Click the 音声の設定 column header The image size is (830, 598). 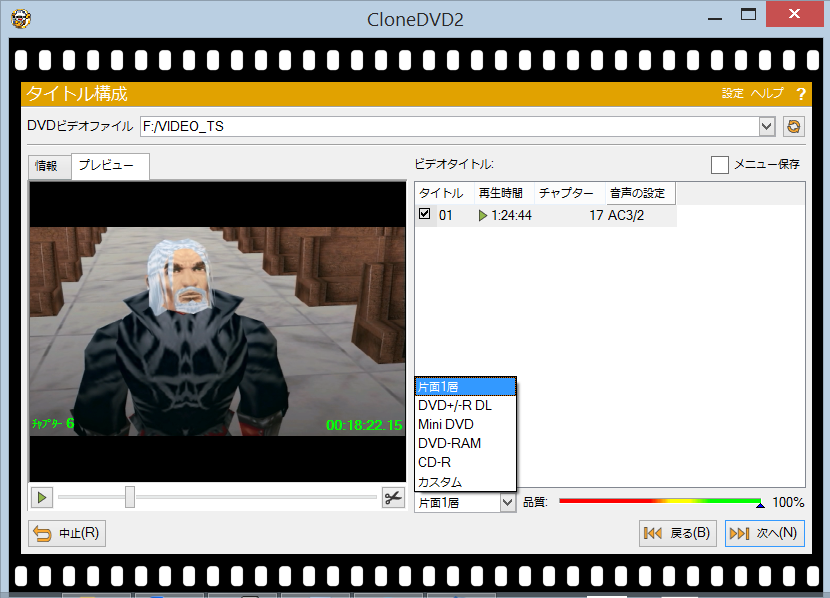(640, 193)
